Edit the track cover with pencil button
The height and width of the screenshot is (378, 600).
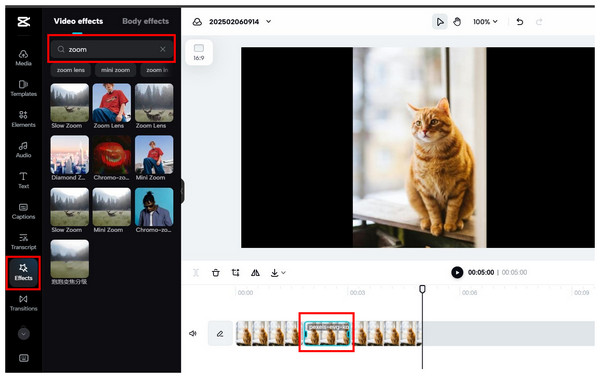coord(220,334)
